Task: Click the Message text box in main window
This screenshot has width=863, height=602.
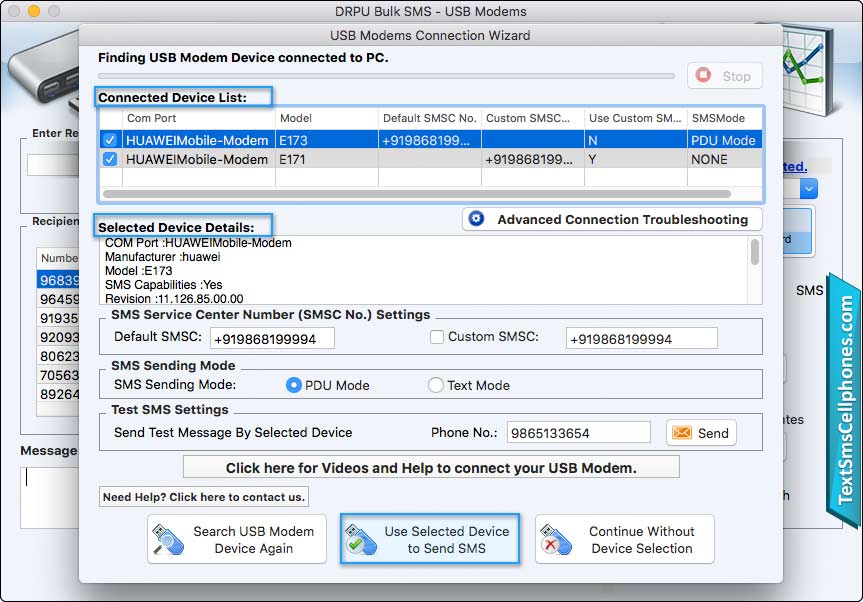Action: click(50, 497)
